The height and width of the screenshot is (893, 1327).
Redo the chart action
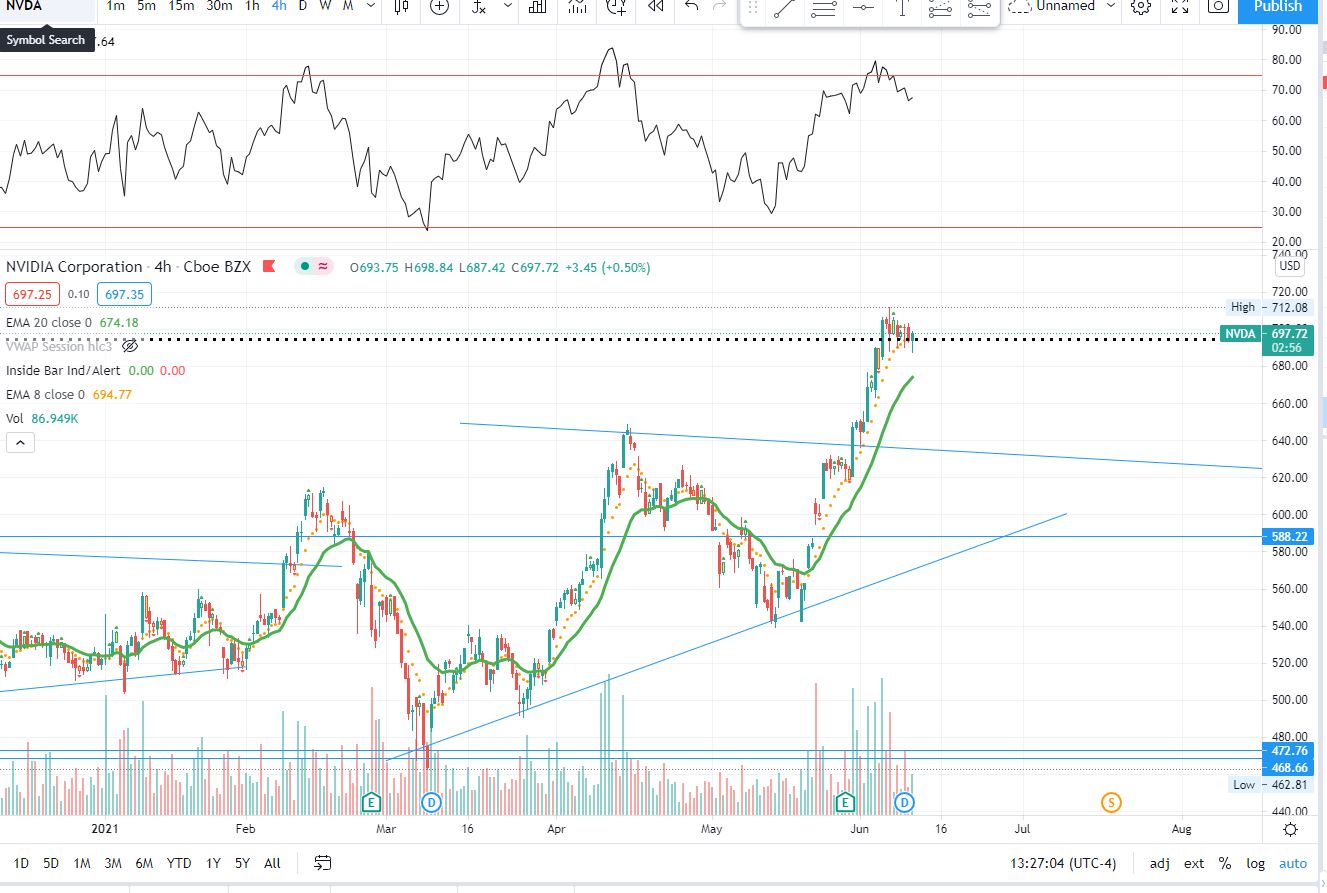pos(719,6)
